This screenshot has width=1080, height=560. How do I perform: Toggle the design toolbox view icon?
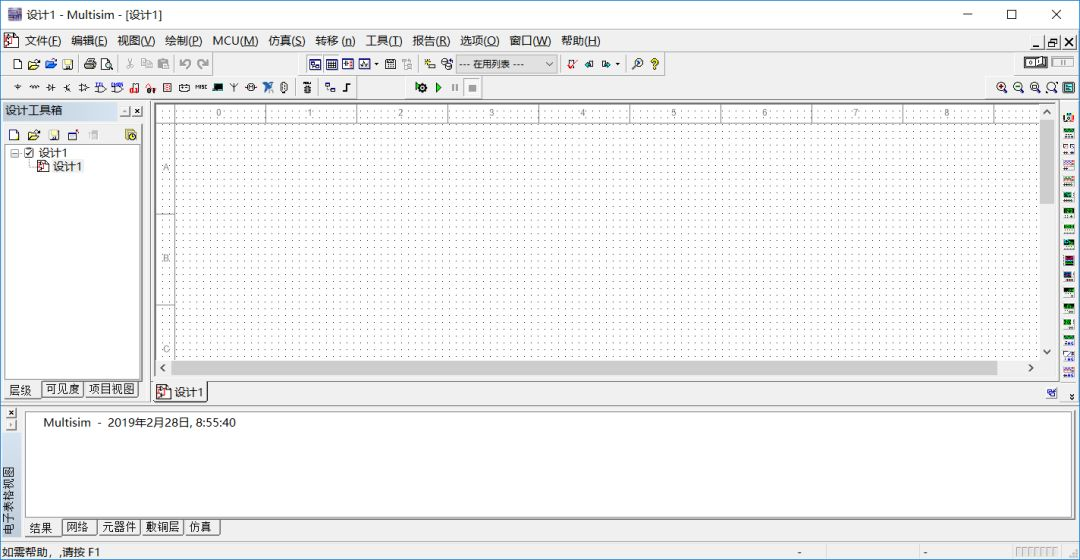315,64
